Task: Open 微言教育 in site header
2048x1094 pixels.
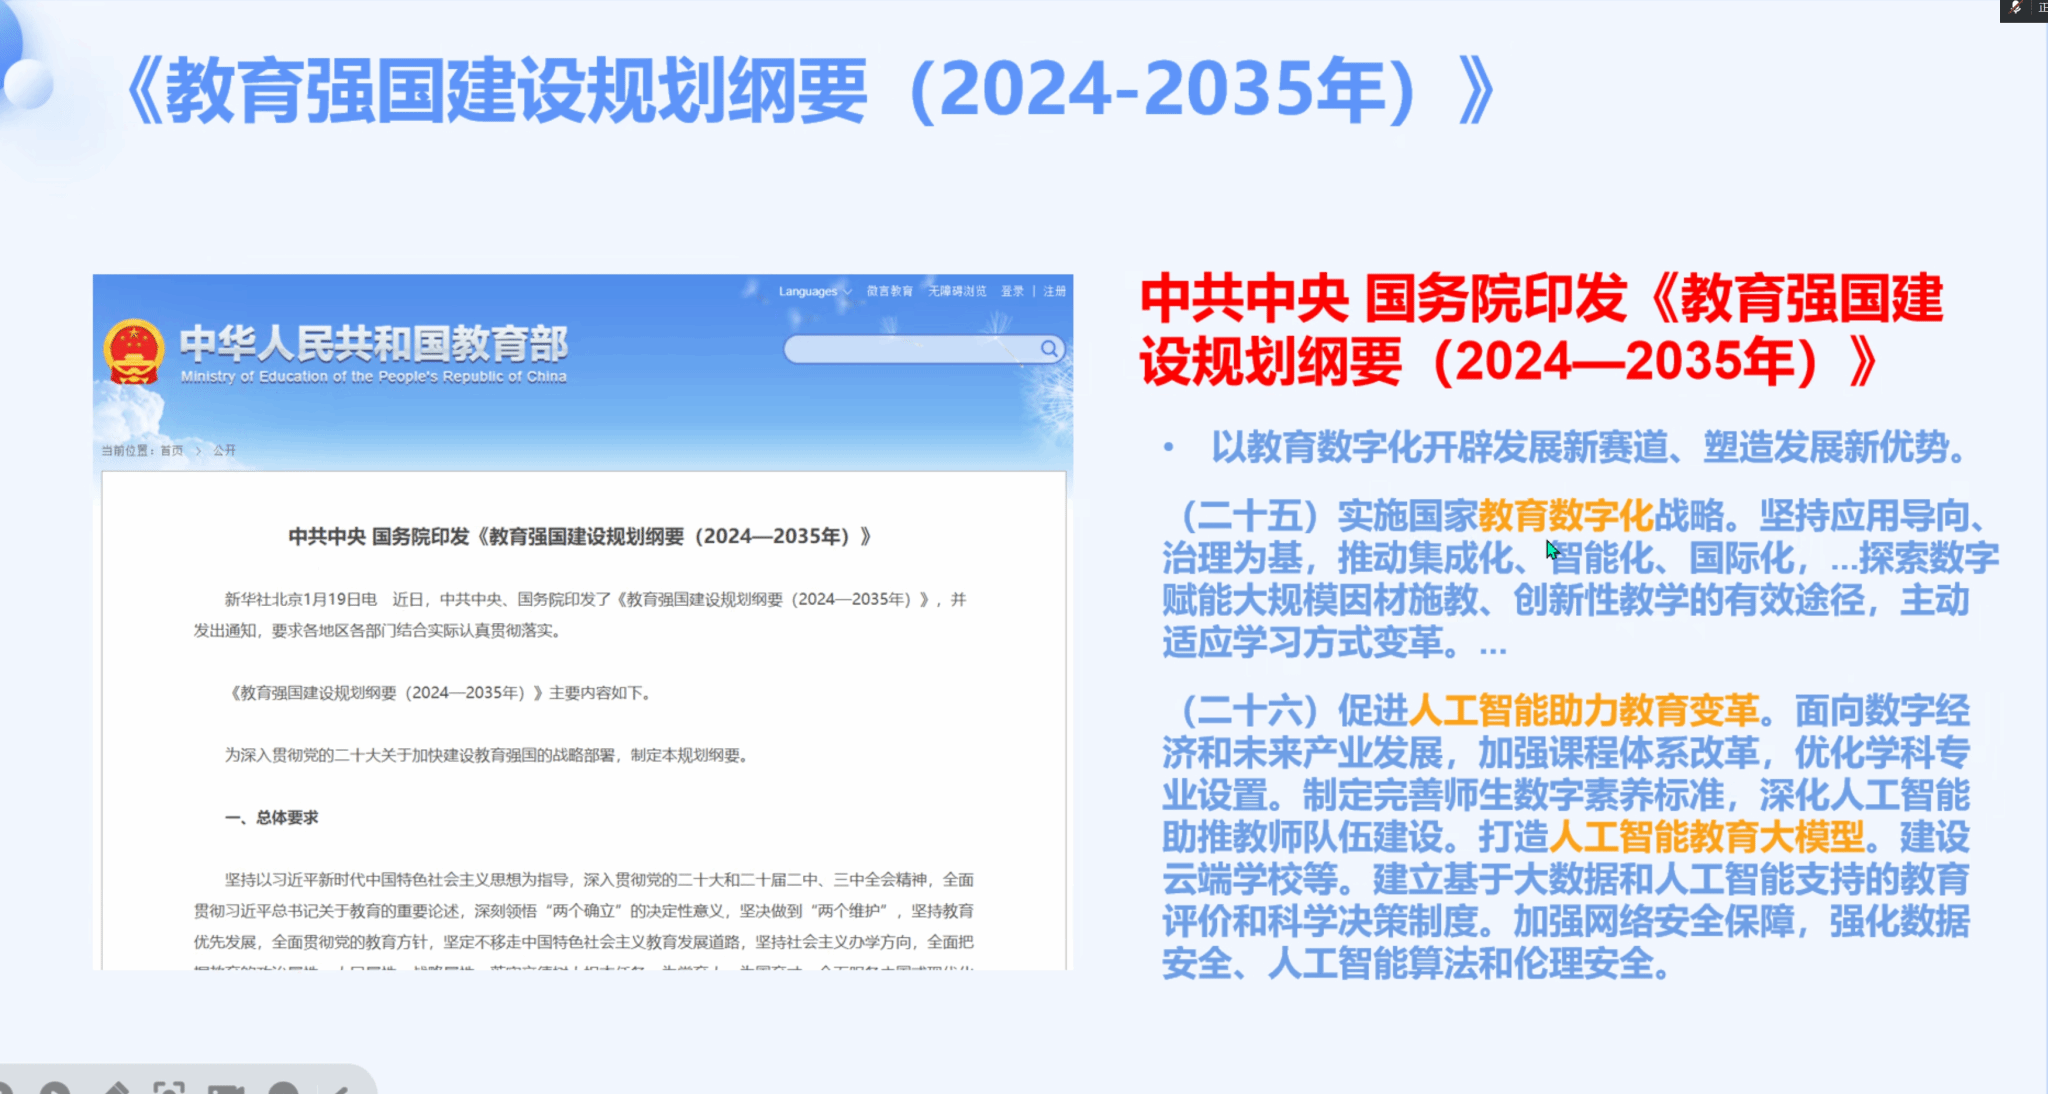Action: (889, 291)
